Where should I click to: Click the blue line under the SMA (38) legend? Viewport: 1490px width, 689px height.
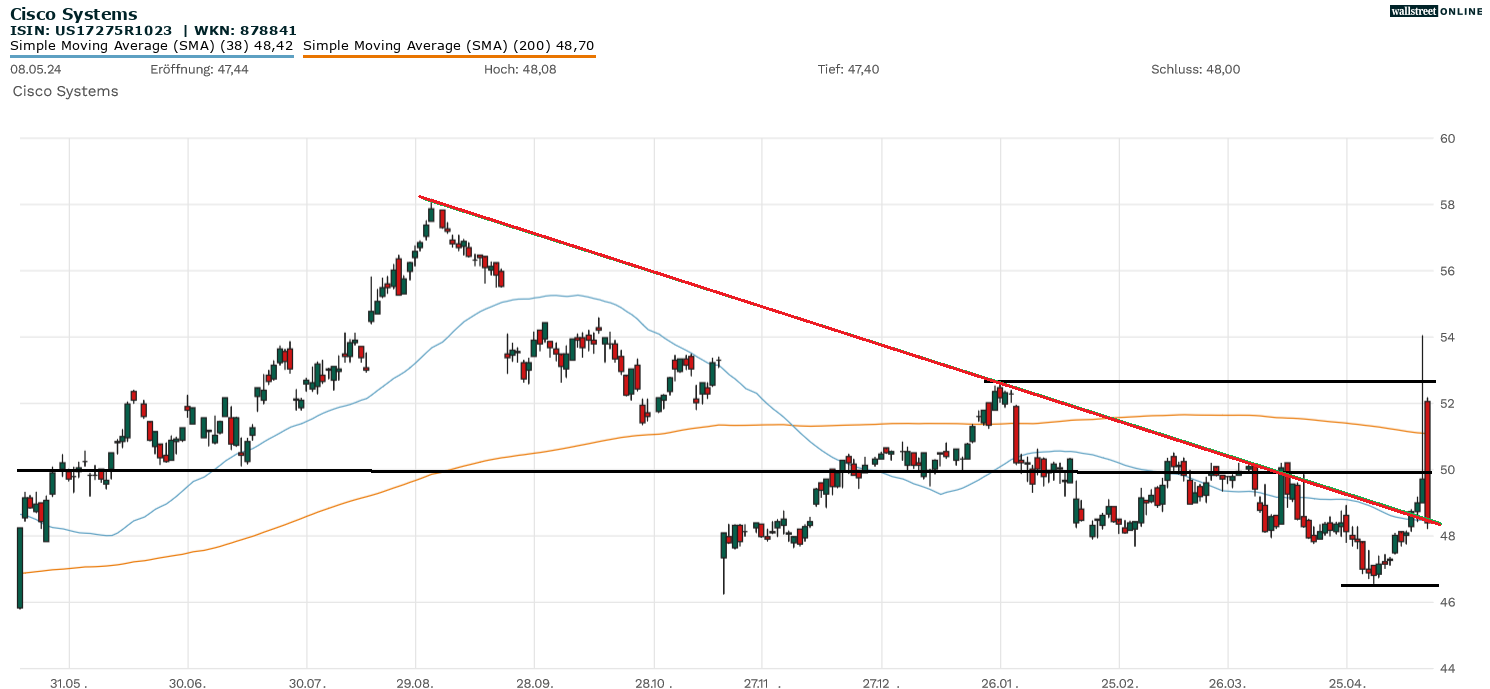point(151,57)
